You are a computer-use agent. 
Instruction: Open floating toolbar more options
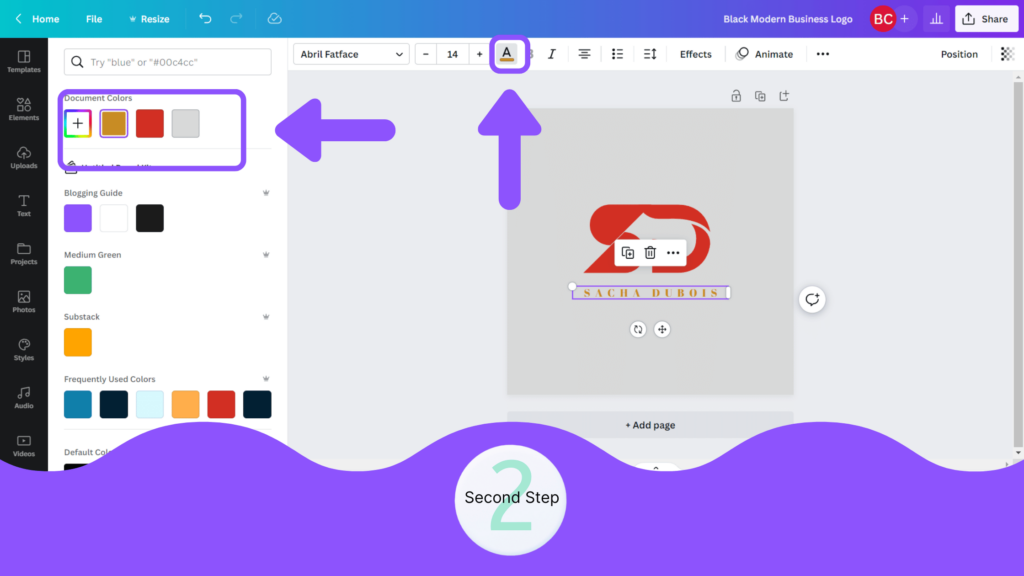[673, 253]
